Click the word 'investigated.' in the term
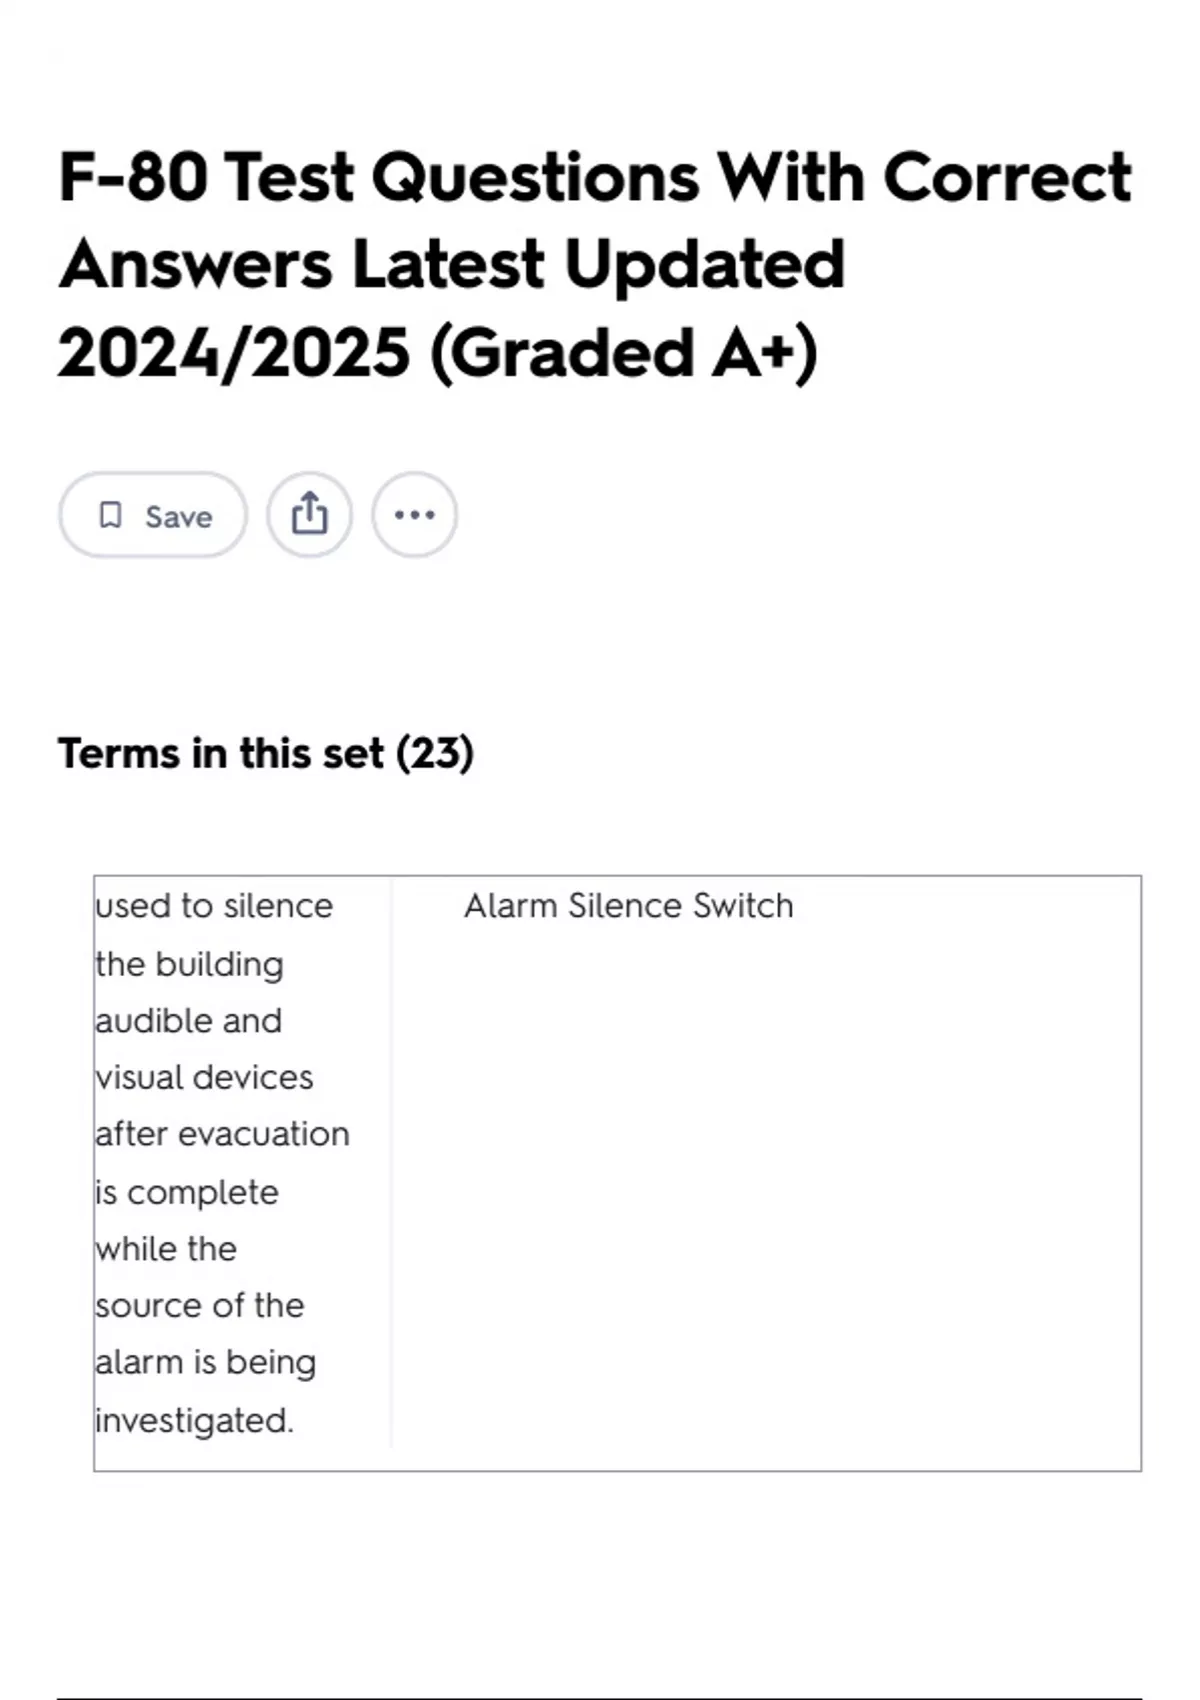Viewport: 1200px width, 1700px height. point(195,1421)
